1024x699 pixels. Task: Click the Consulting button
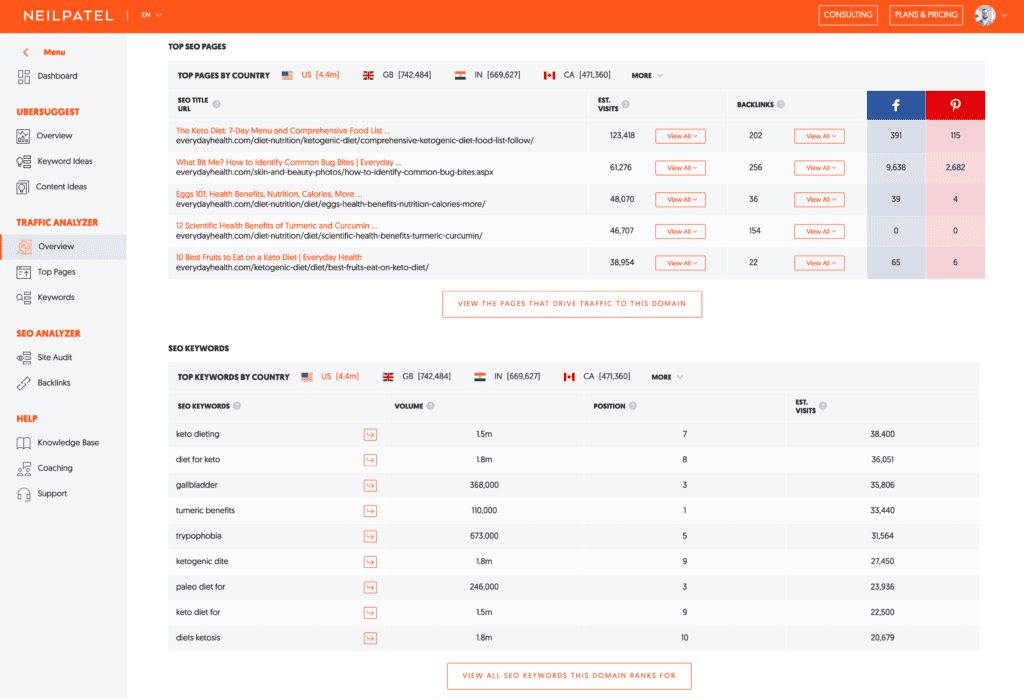[848, 15]
